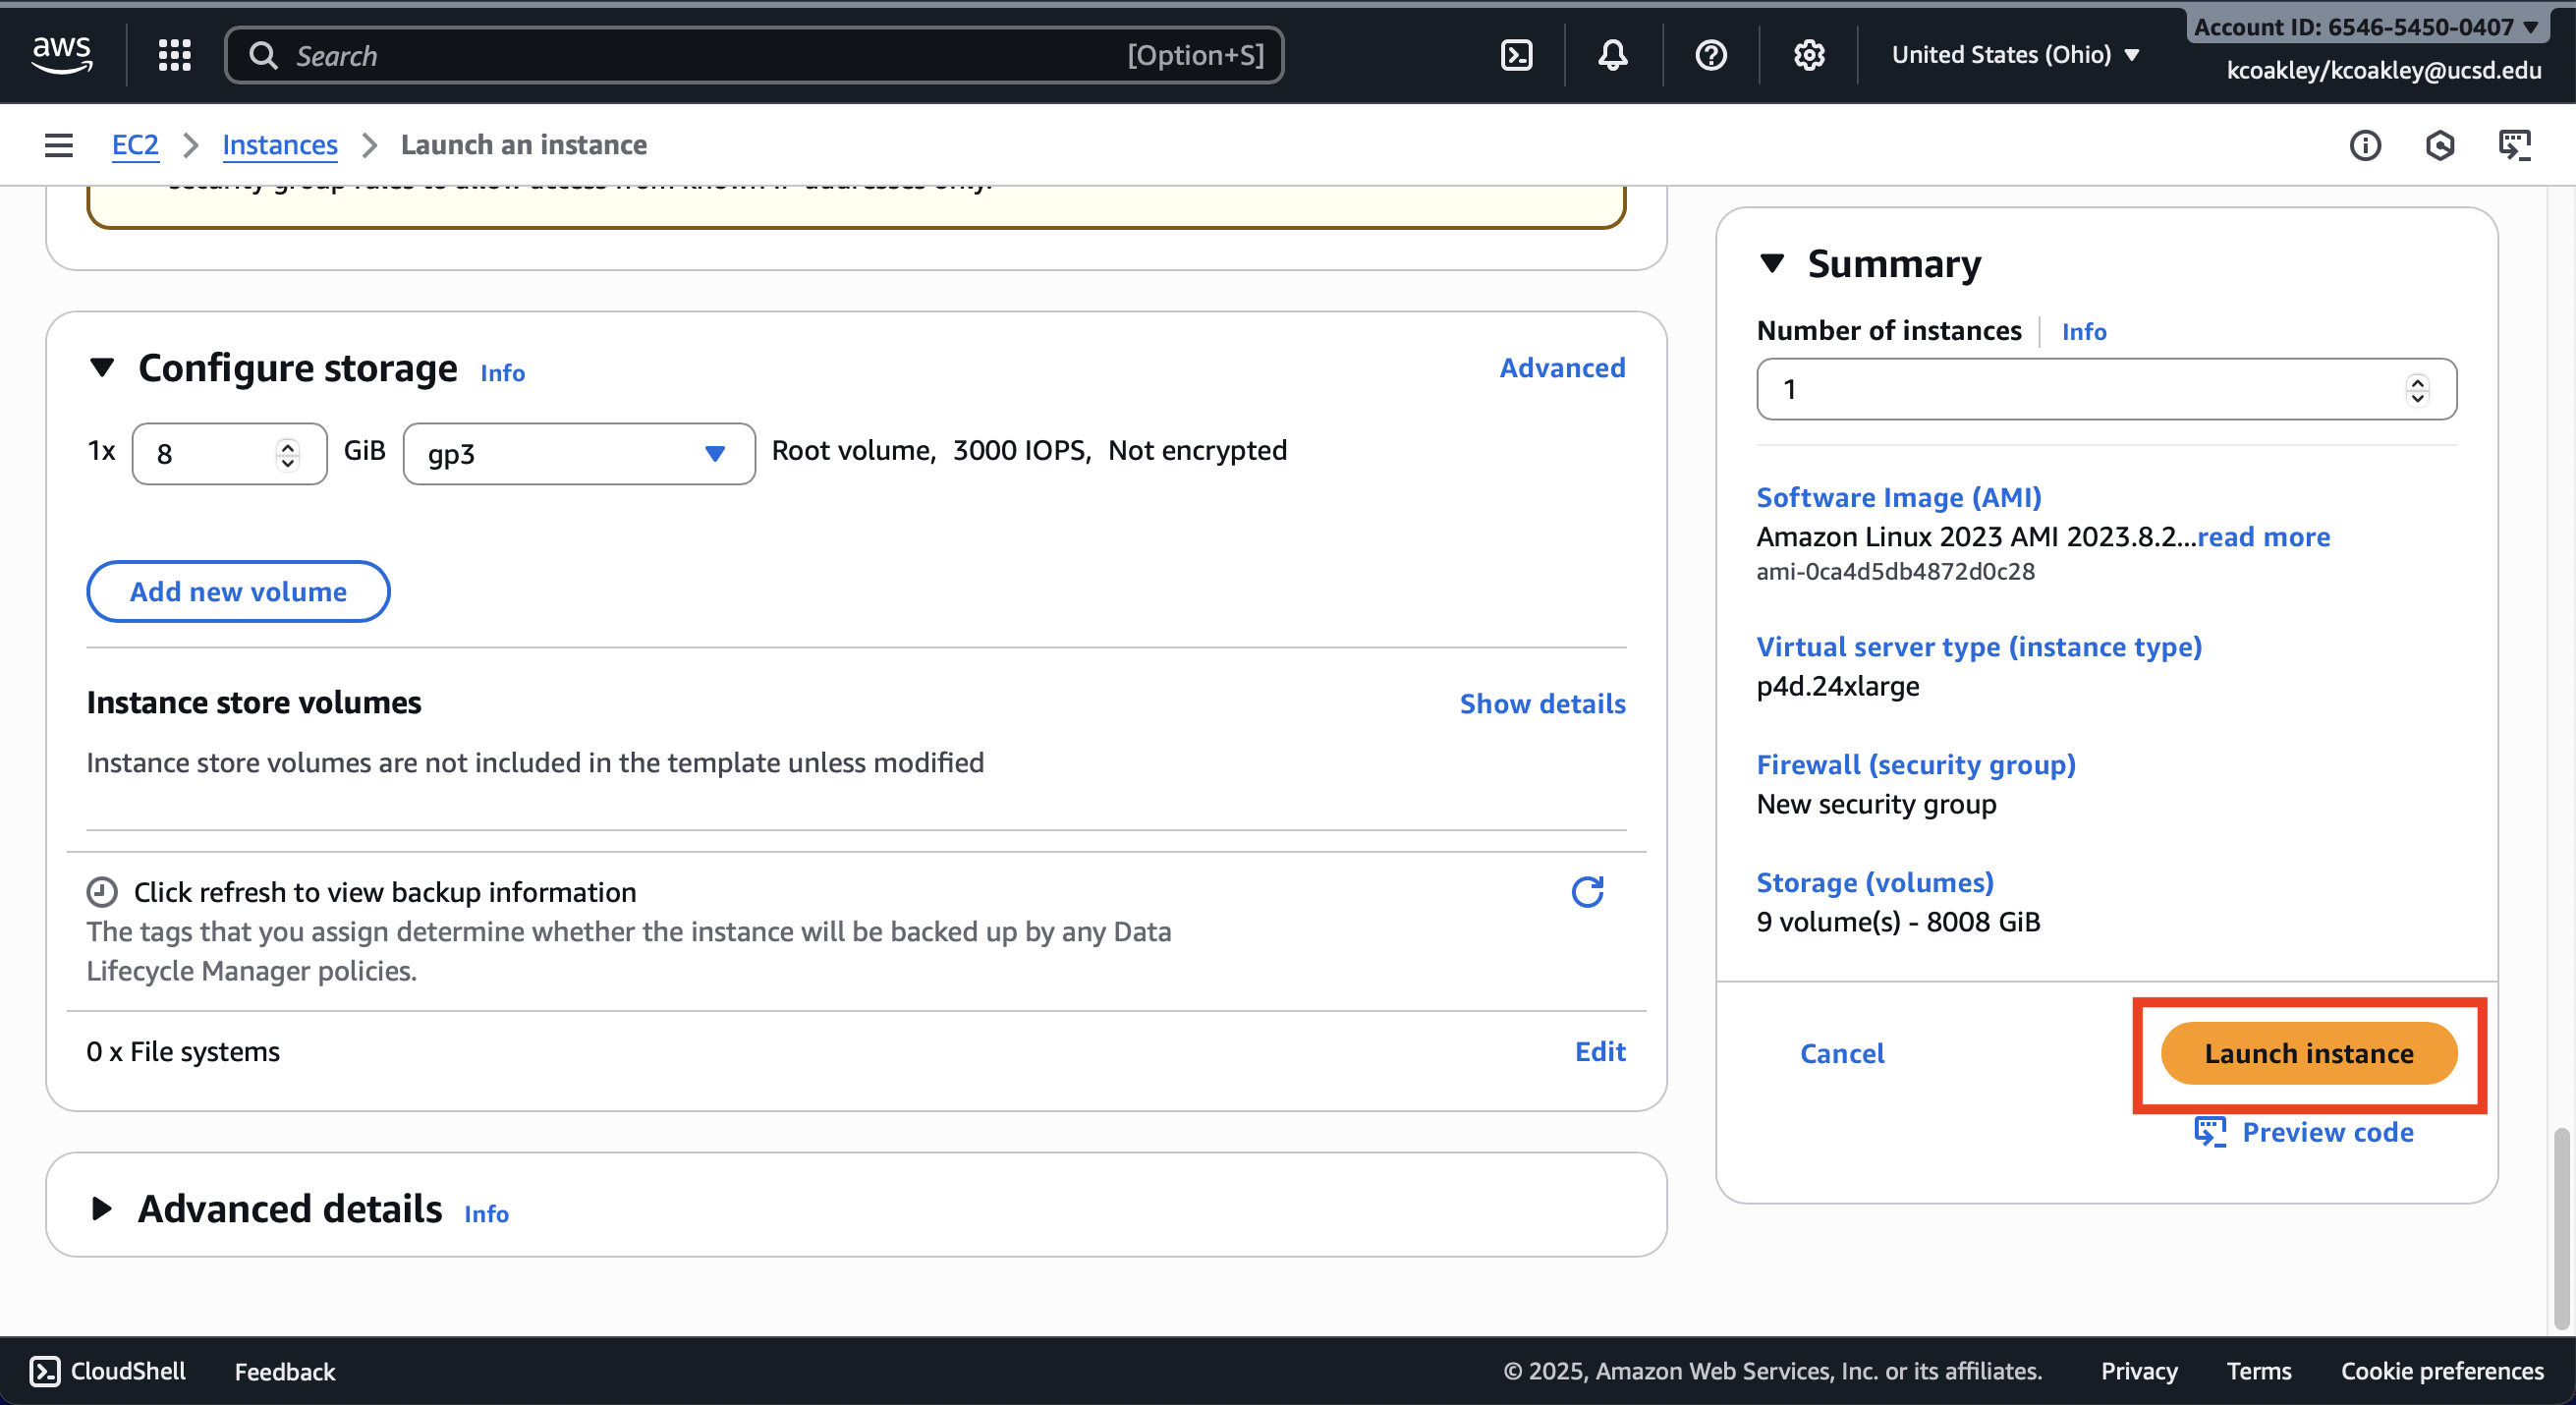Open the notifications bell
Viewport: 2576px width, 1405px height.
point(1612,55)
